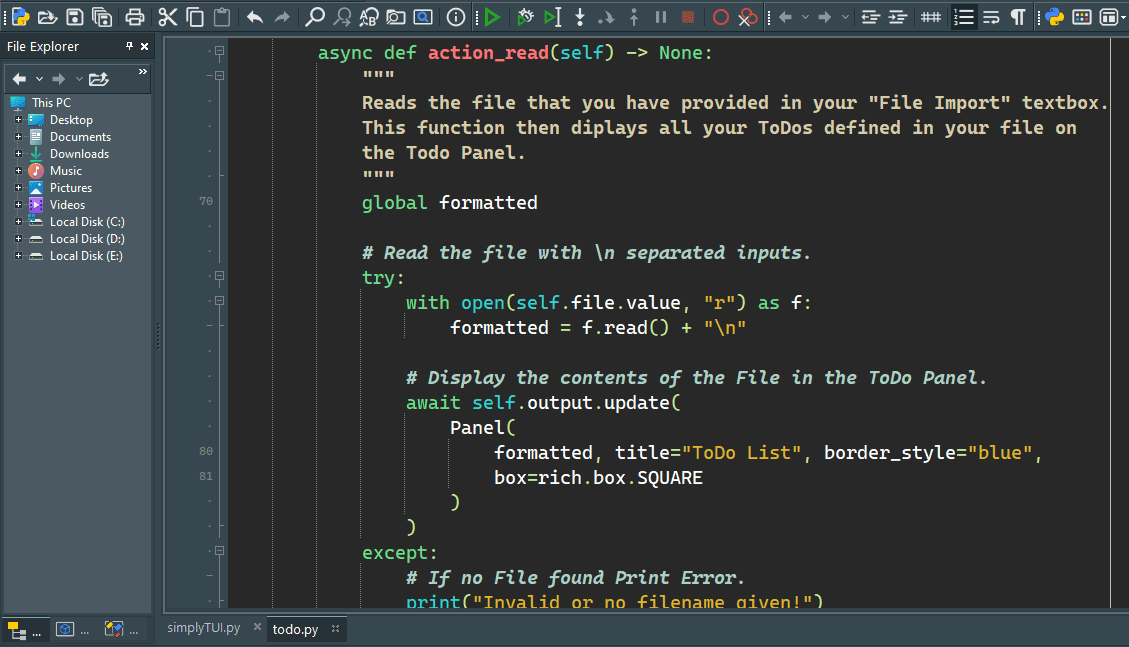The width and height of the screenshot is (1129, 647).
Task: Expand the Local Disk (C:) tree node
Action: tap(17, 221)
